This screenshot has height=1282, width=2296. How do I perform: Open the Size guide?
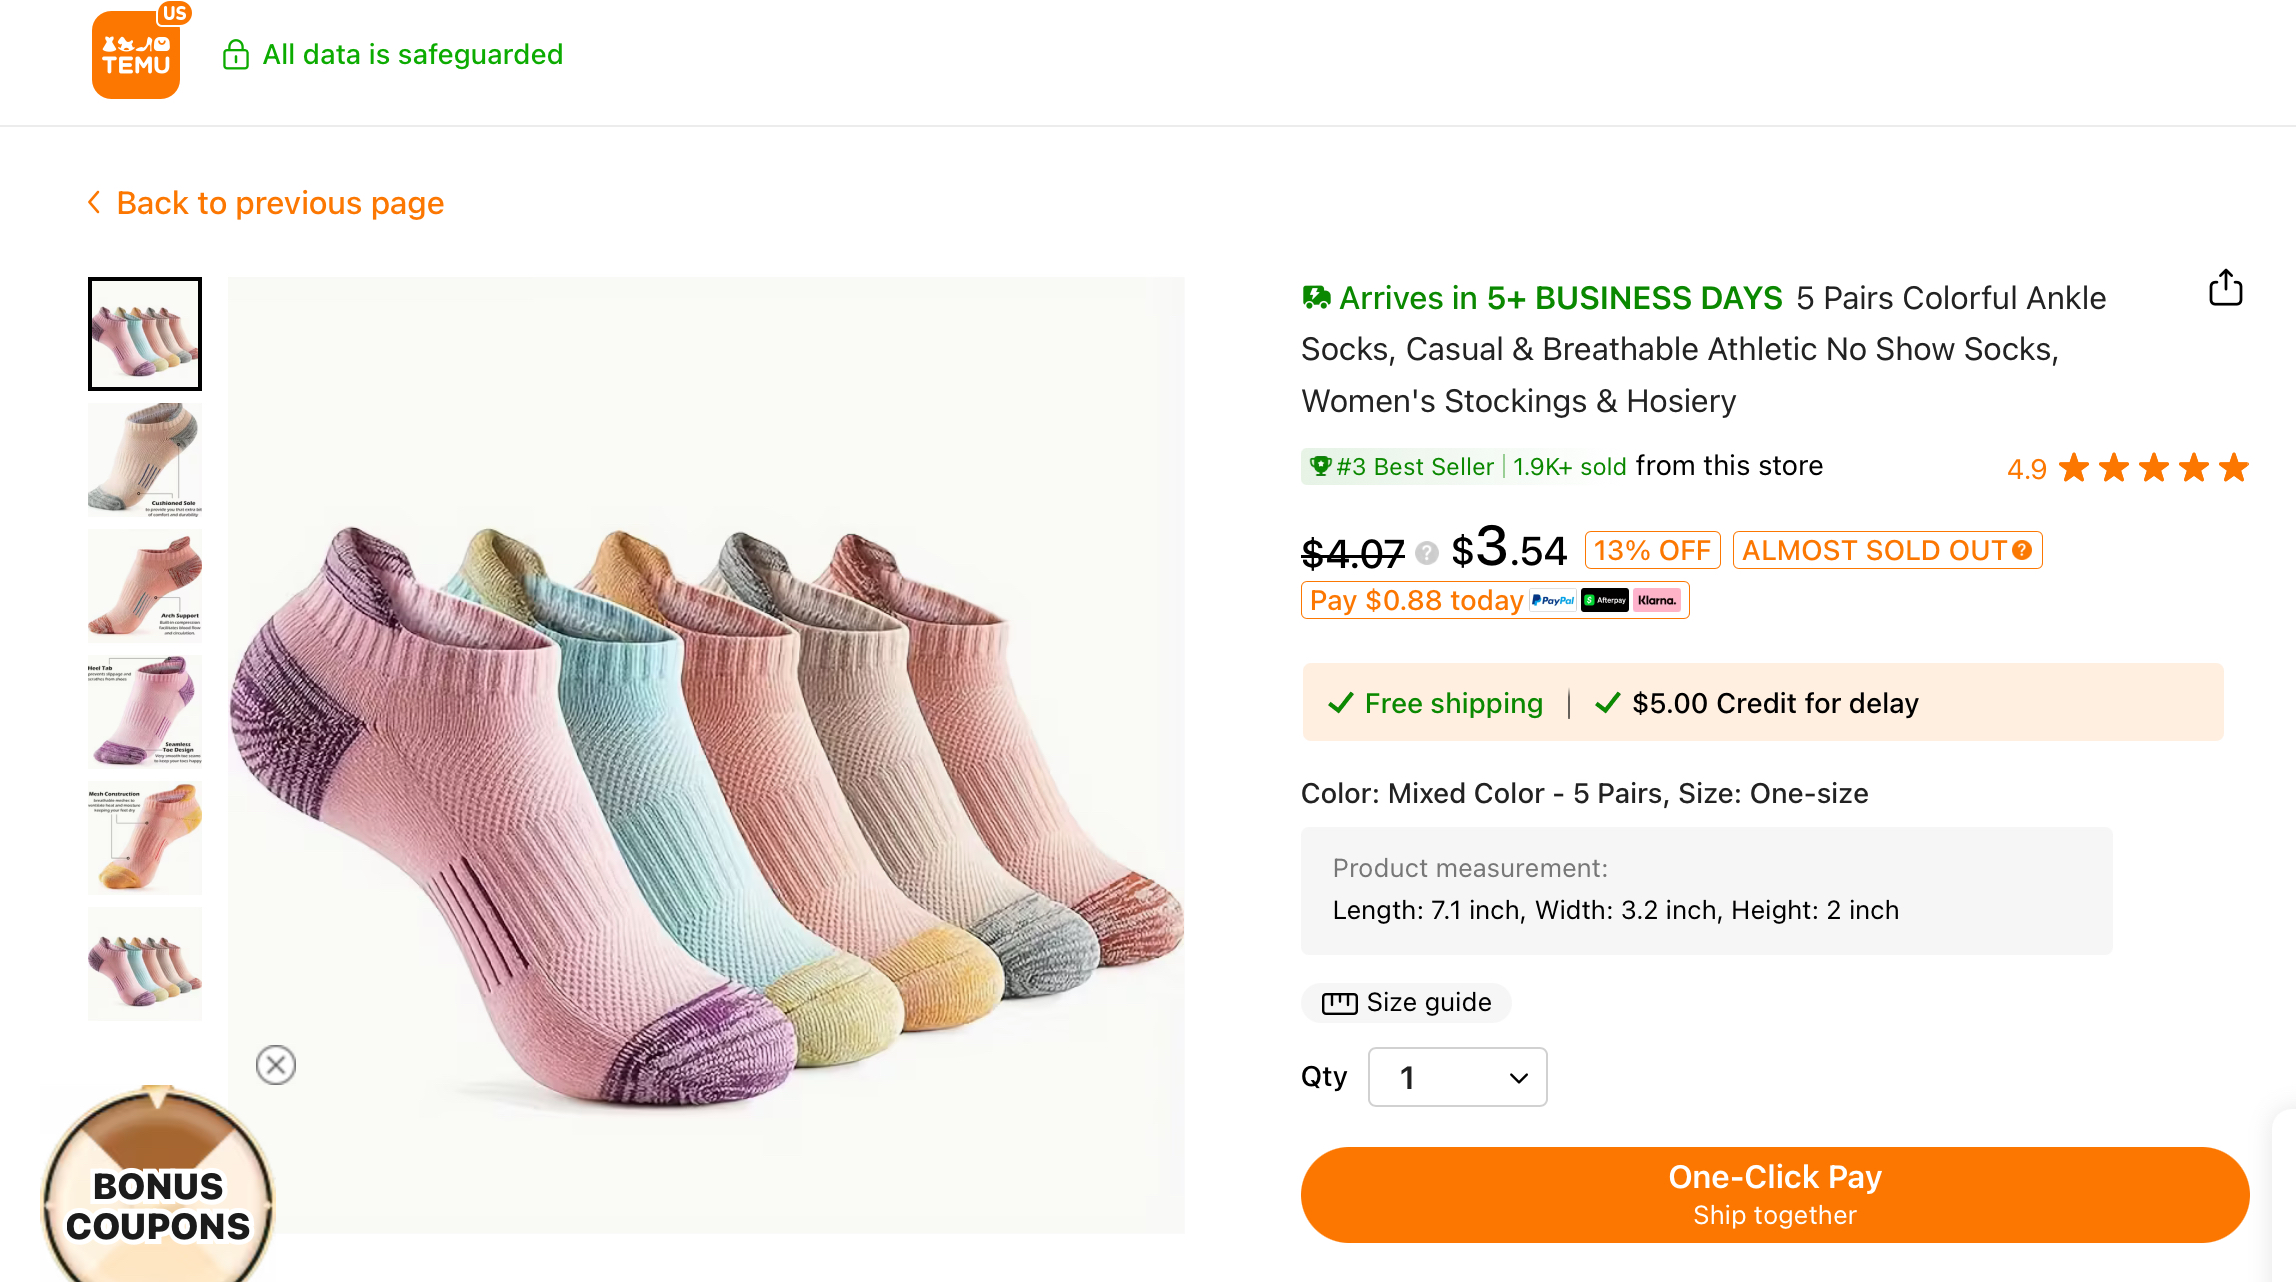click(1406, 1002)
